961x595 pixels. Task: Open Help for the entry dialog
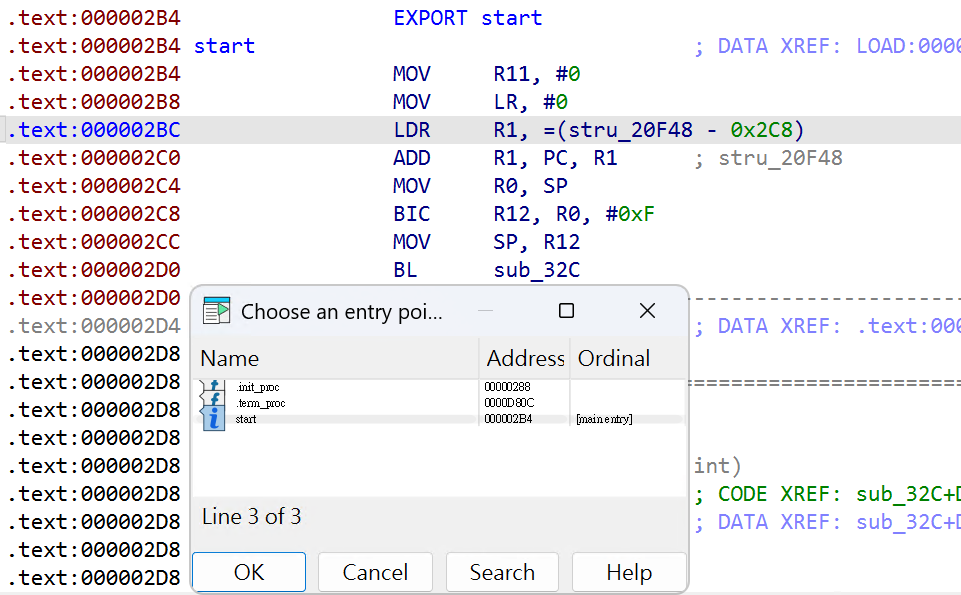(629, 572)
